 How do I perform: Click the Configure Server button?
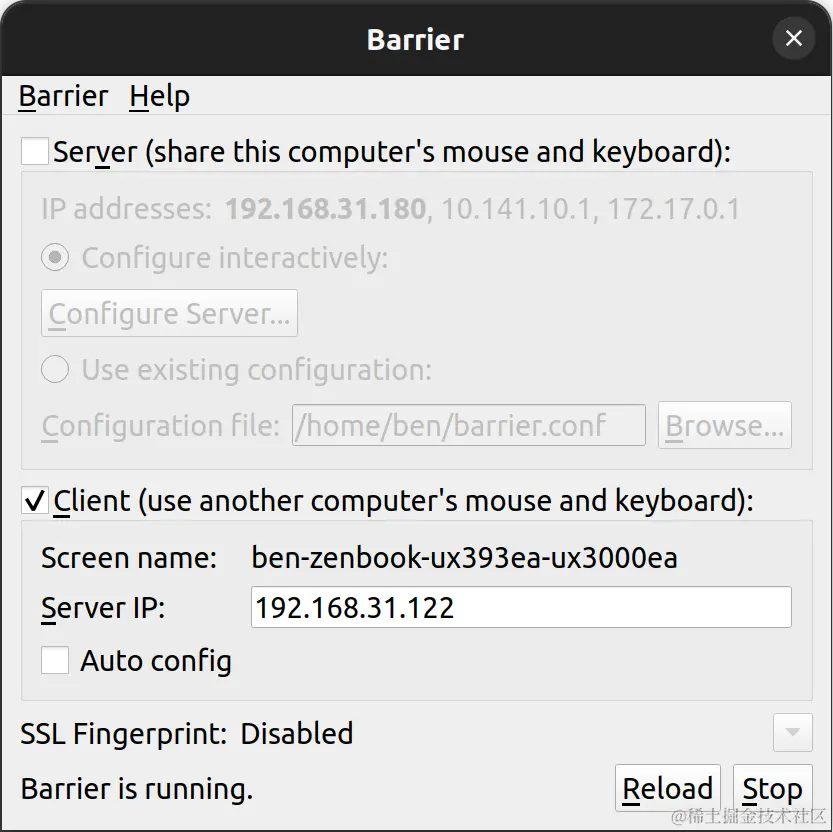(x=169, y=314)
